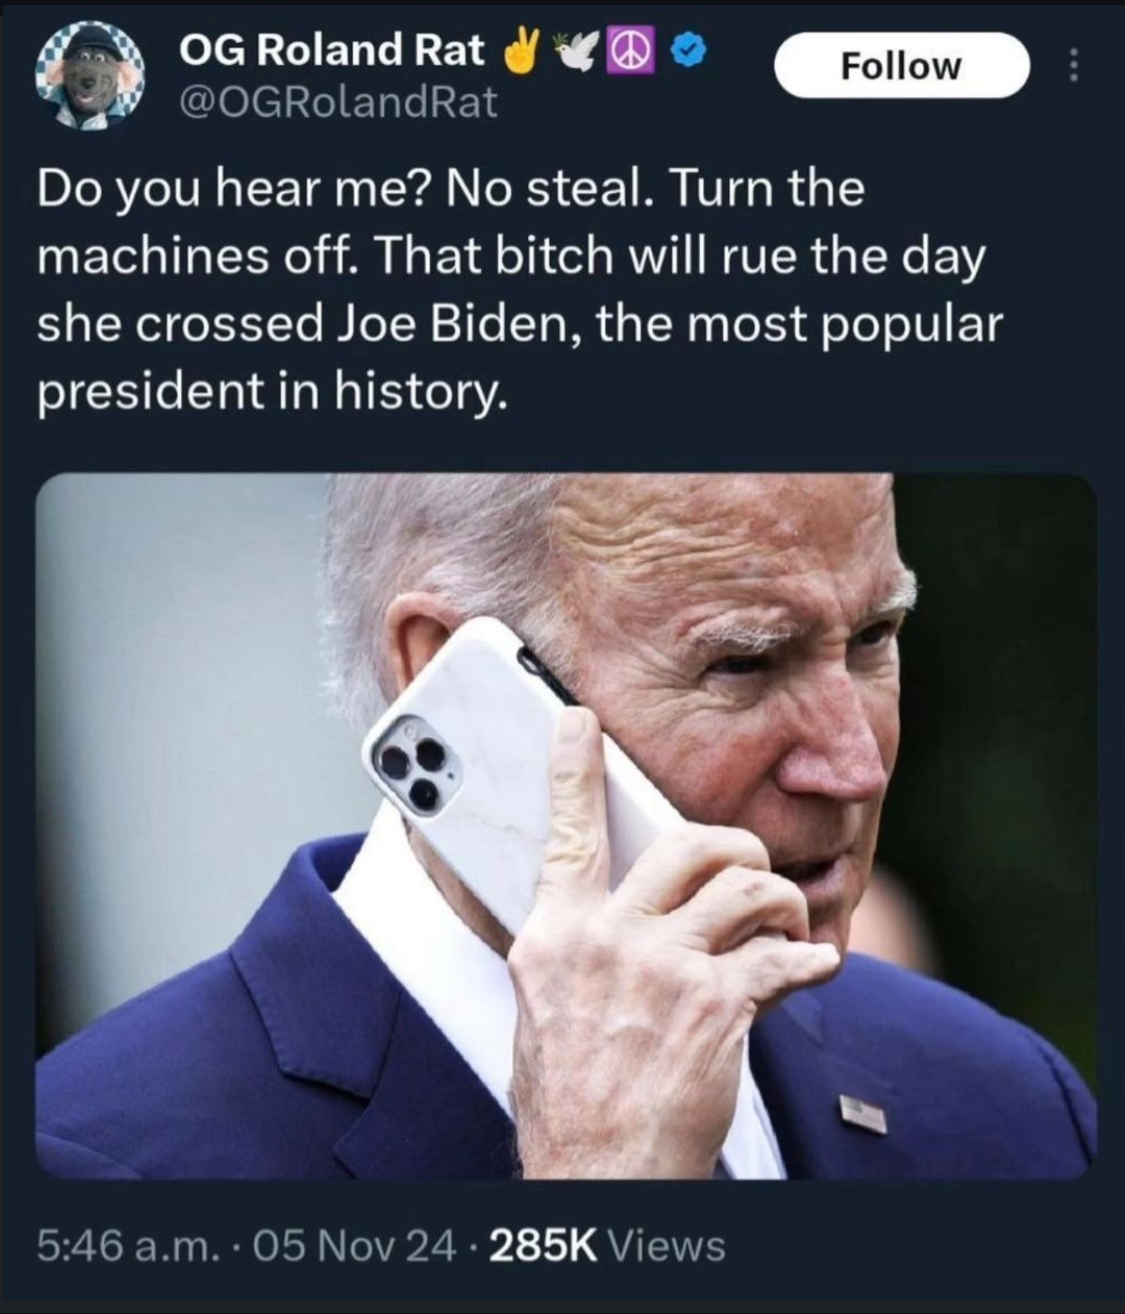Open the OG Roland Rat display name link
Viewport: 1125px width, 1314px height.
click(x=331, y=50)
